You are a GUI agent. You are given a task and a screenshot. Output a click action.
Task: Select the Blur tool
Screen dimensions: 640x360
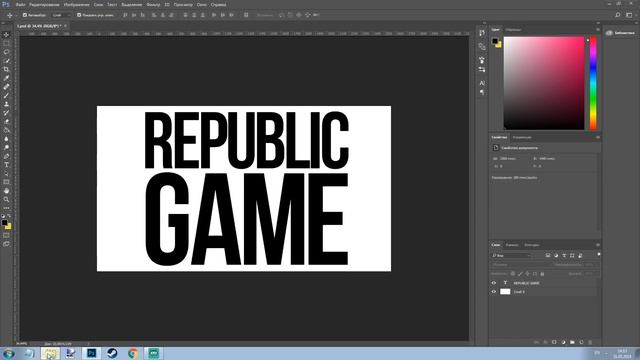point(6,139)
